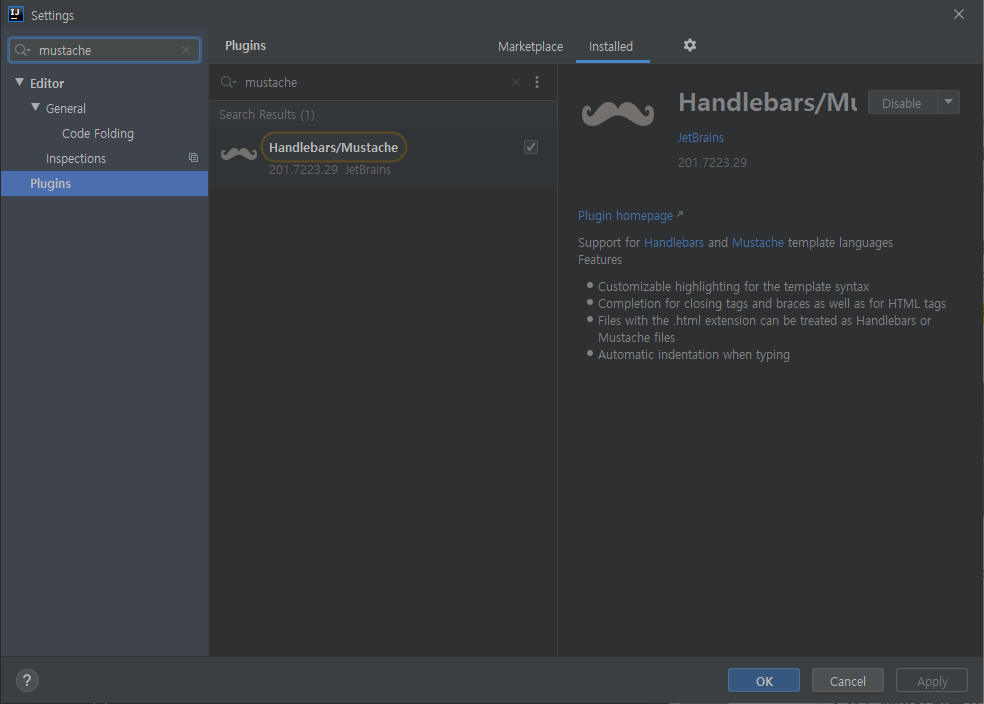This screenshot has width=984, height=704.
Task: Click the IntelliJ IDEA logo in title bar
Action: click(16, 14)
